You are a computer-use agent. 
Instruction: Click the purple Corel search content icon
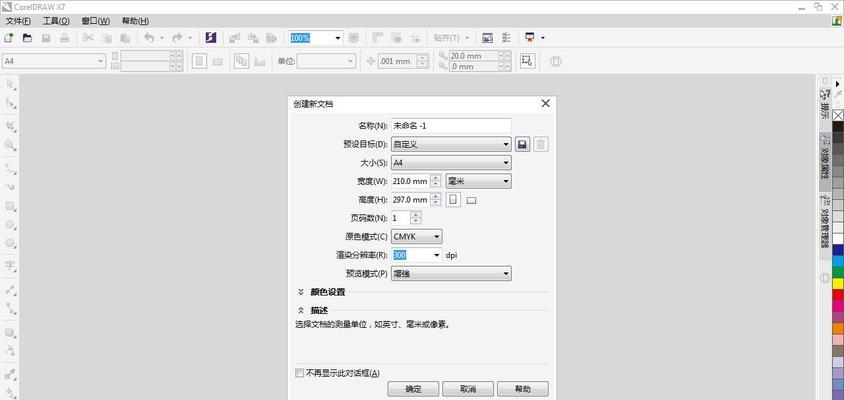click(211, 38)
